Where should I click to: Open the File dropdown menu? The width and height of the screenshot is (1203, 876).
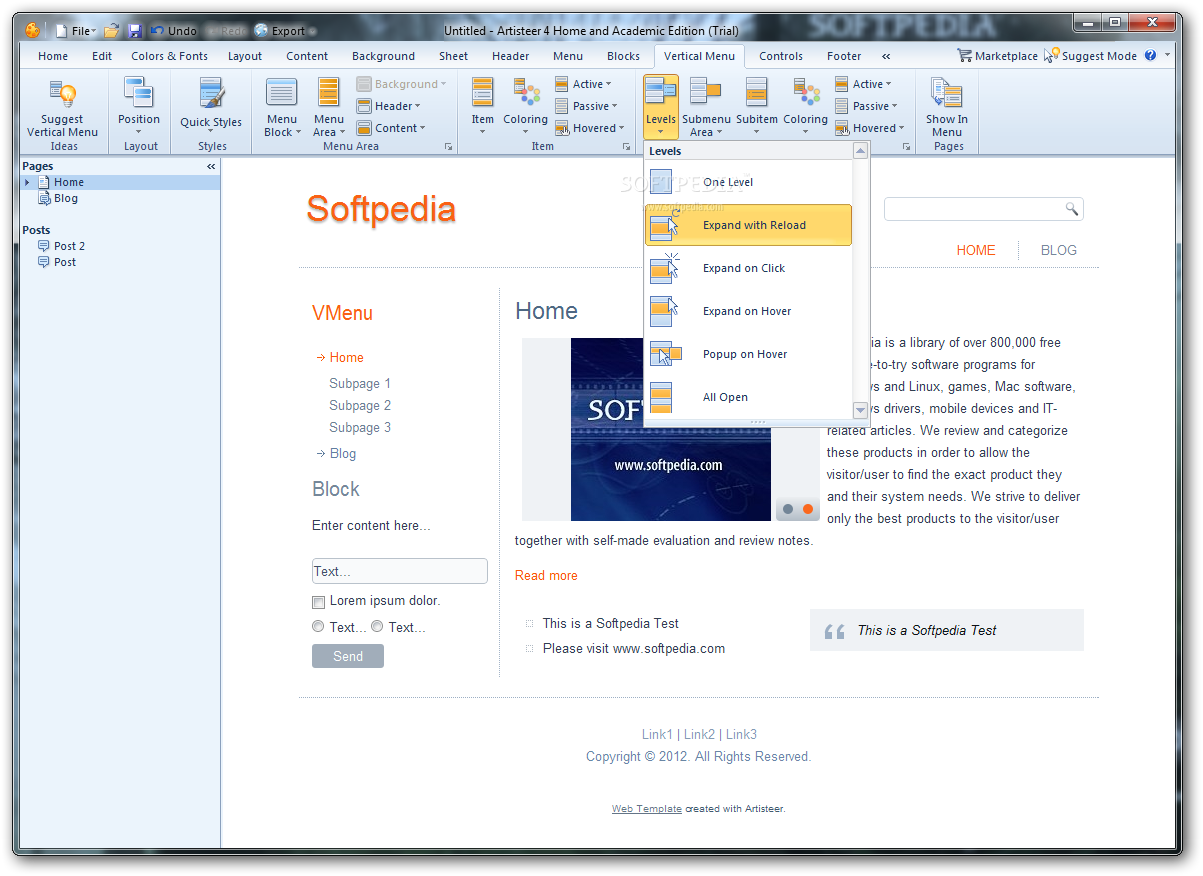click(x=76, y=31)
